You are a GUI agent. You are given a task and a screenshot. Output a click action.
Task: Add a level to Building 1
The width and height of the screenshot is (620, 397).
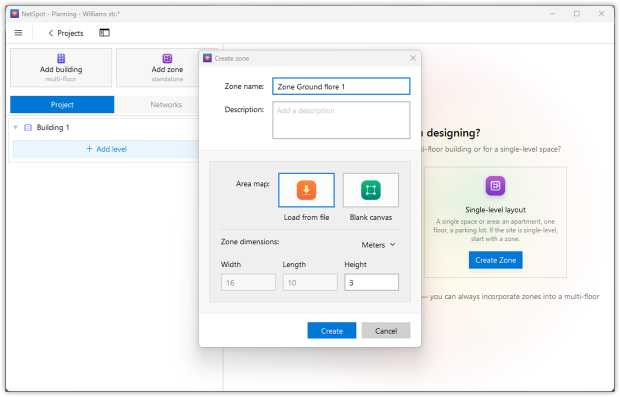106,149
